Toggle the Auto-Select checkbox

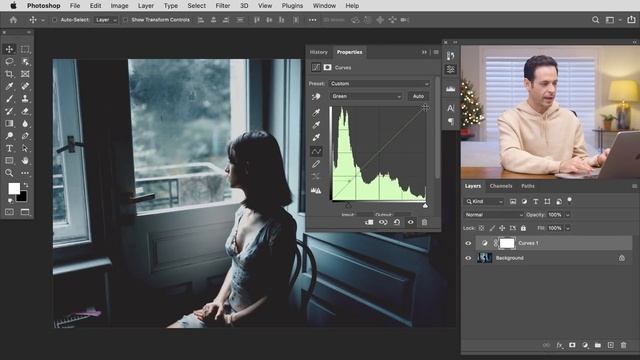click(x=54, y=20)
